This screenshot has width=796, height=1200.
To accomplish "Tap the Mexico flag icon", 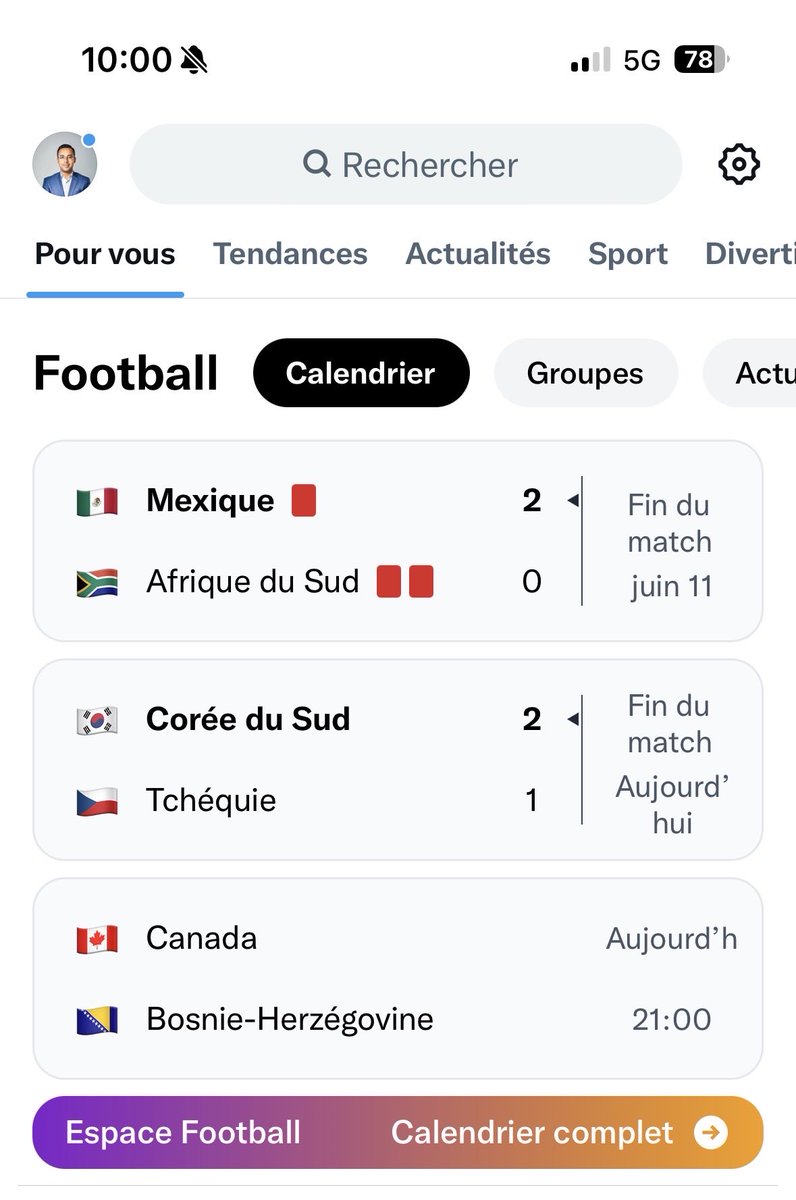I will [97, 501].
